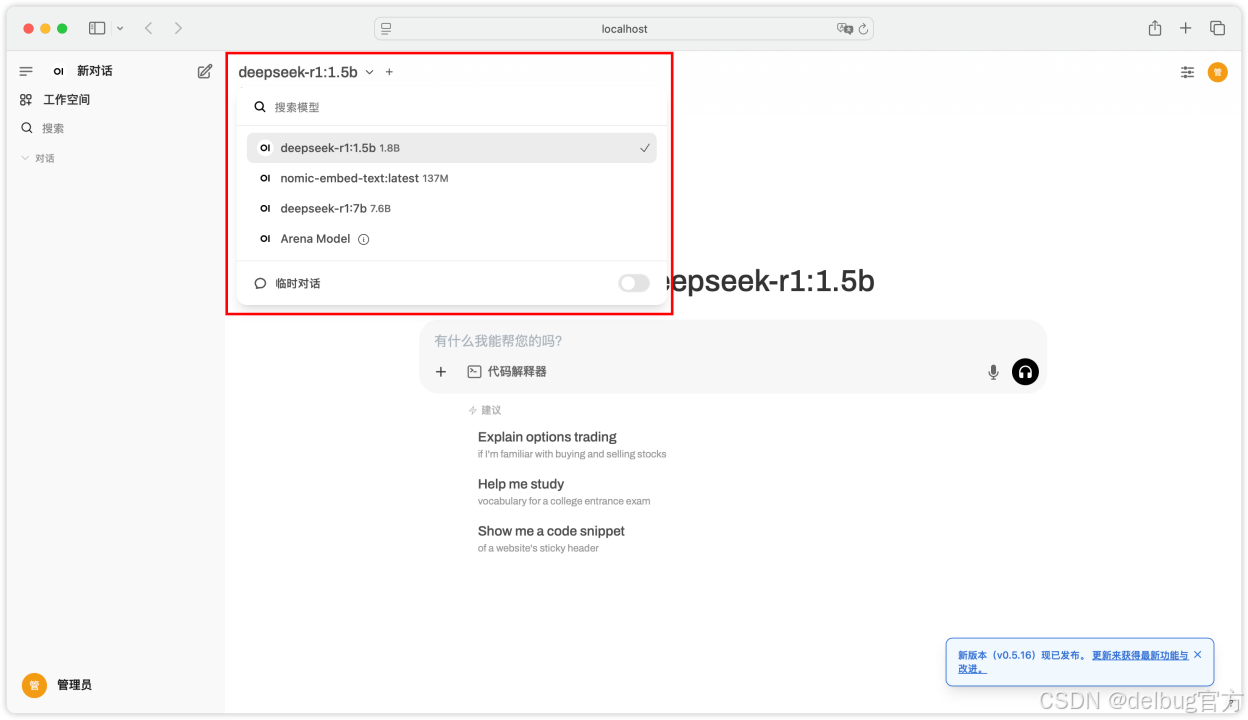Choose Show me a code snippet suggestion
Screen dimensions: 1248x720
[x=551, y=539]
